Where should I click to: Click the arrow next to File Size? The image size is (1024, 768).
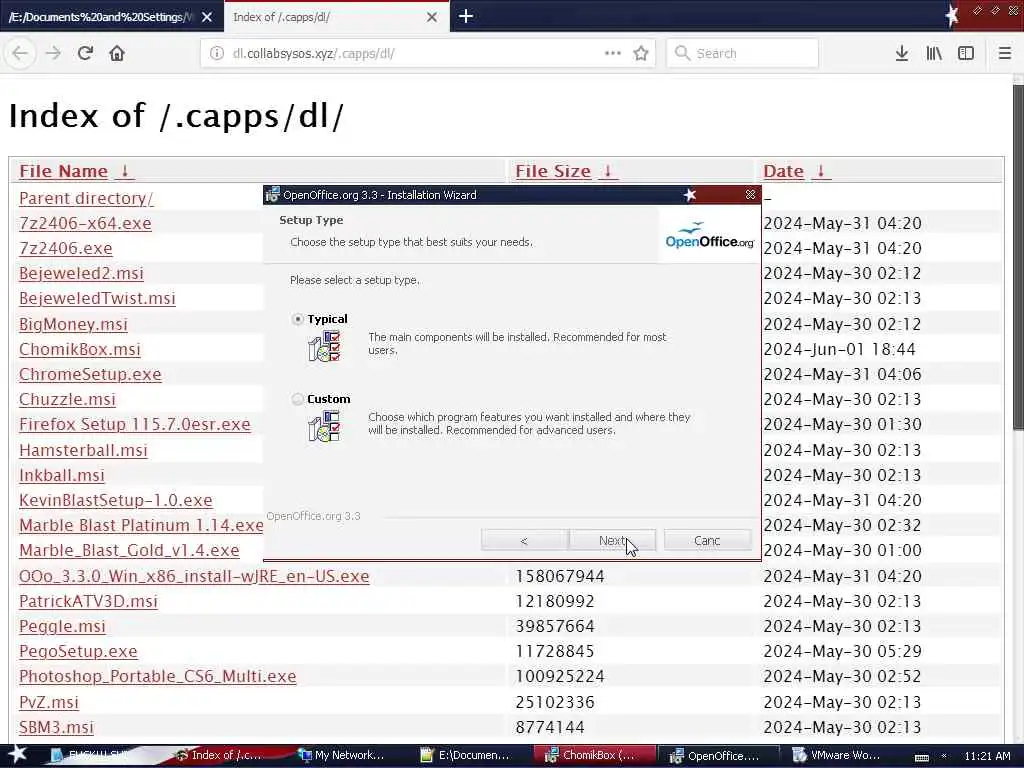[x=608, y=171]
